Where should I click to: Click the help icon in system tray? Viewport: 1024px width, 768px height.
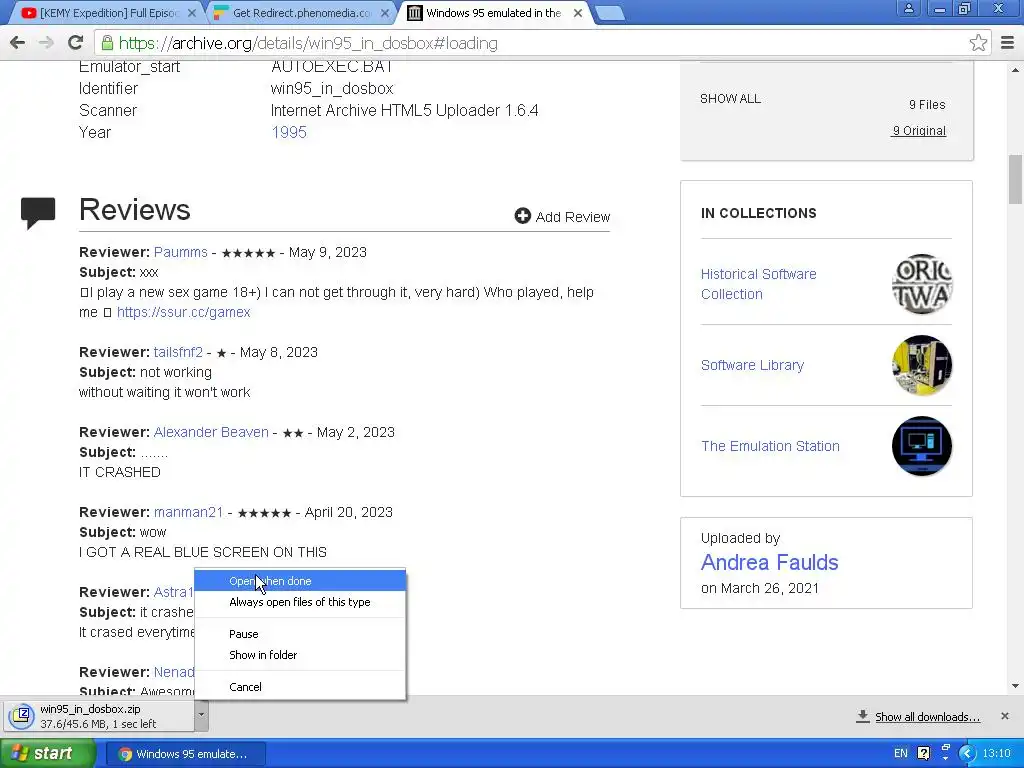923,753
